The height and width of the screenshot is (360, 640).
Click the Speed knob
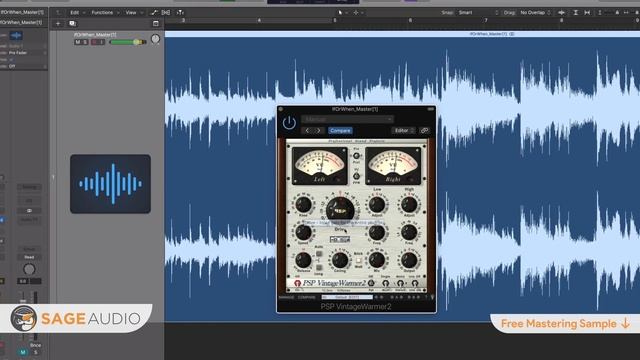[303, 232]
